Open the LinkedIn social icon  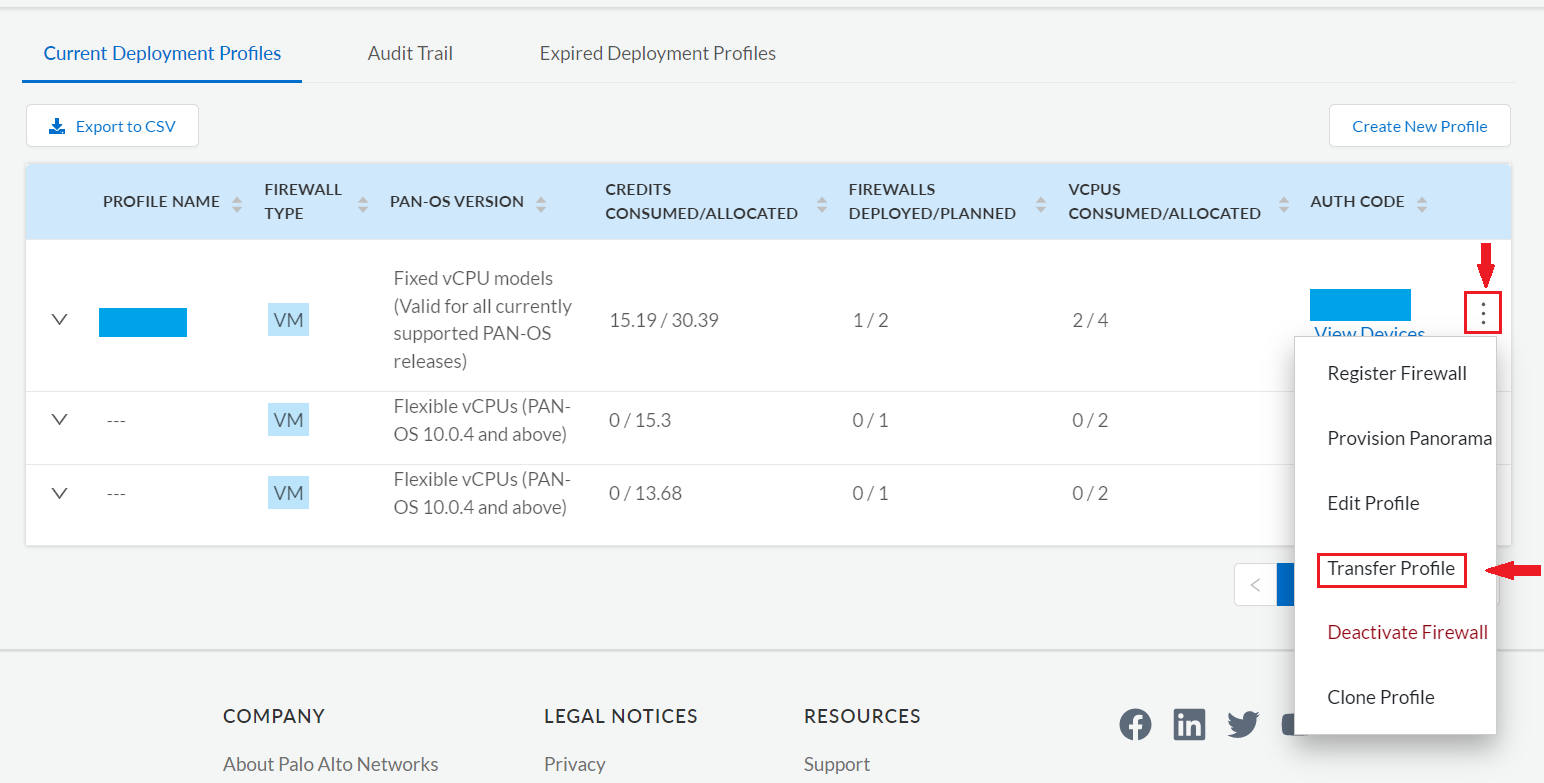pos(1189,724)
